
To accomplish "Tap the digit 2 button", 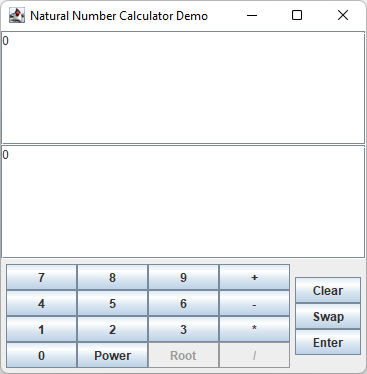I will click(113, 329).
